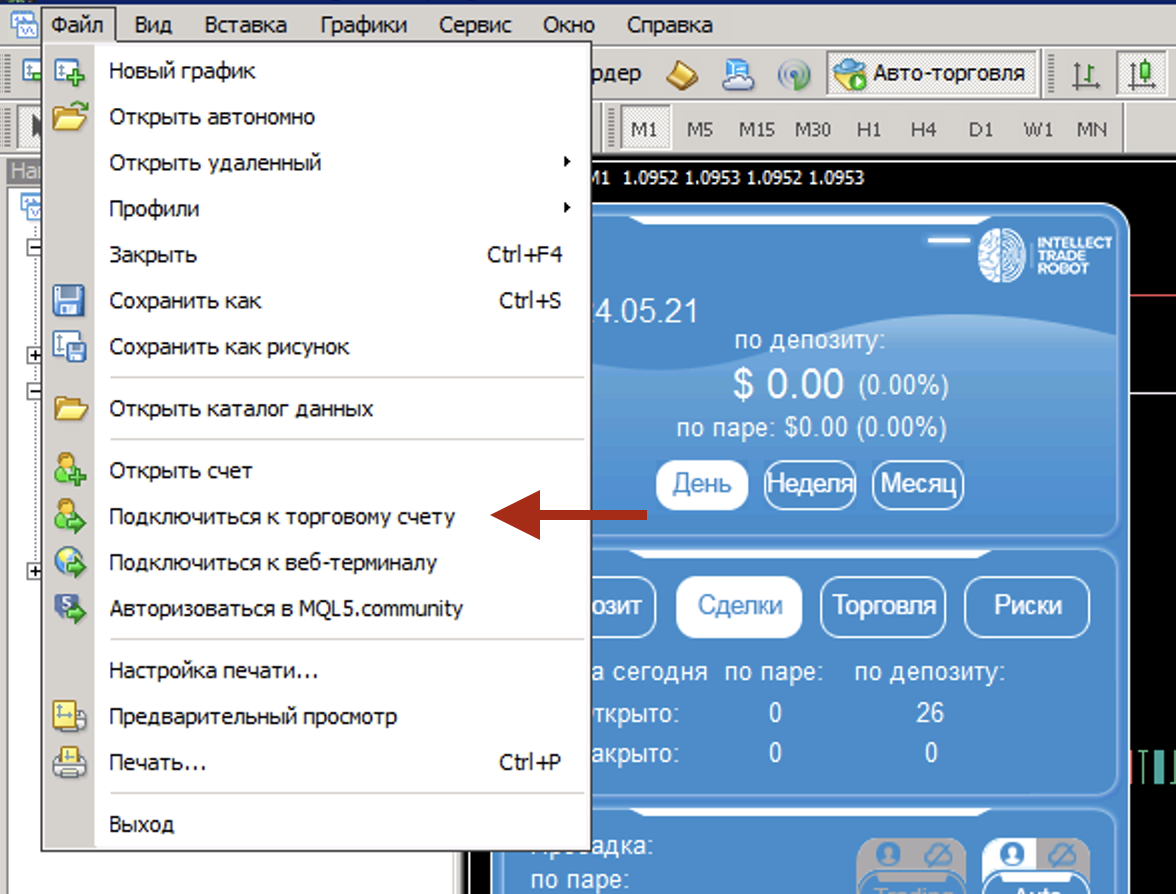Select Открыть каталог данных
This screenshot has width=1176, height=894.
pos(316,409)
